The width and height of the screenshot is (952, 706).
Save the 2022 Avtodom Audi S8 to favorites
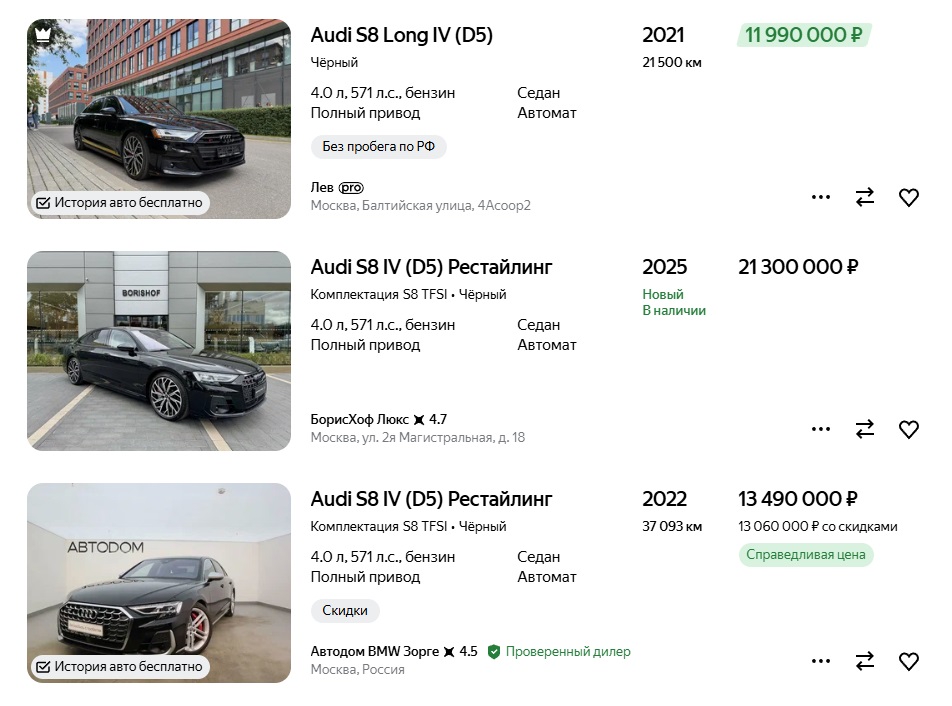pyautogui.click(x=908, y=661)
